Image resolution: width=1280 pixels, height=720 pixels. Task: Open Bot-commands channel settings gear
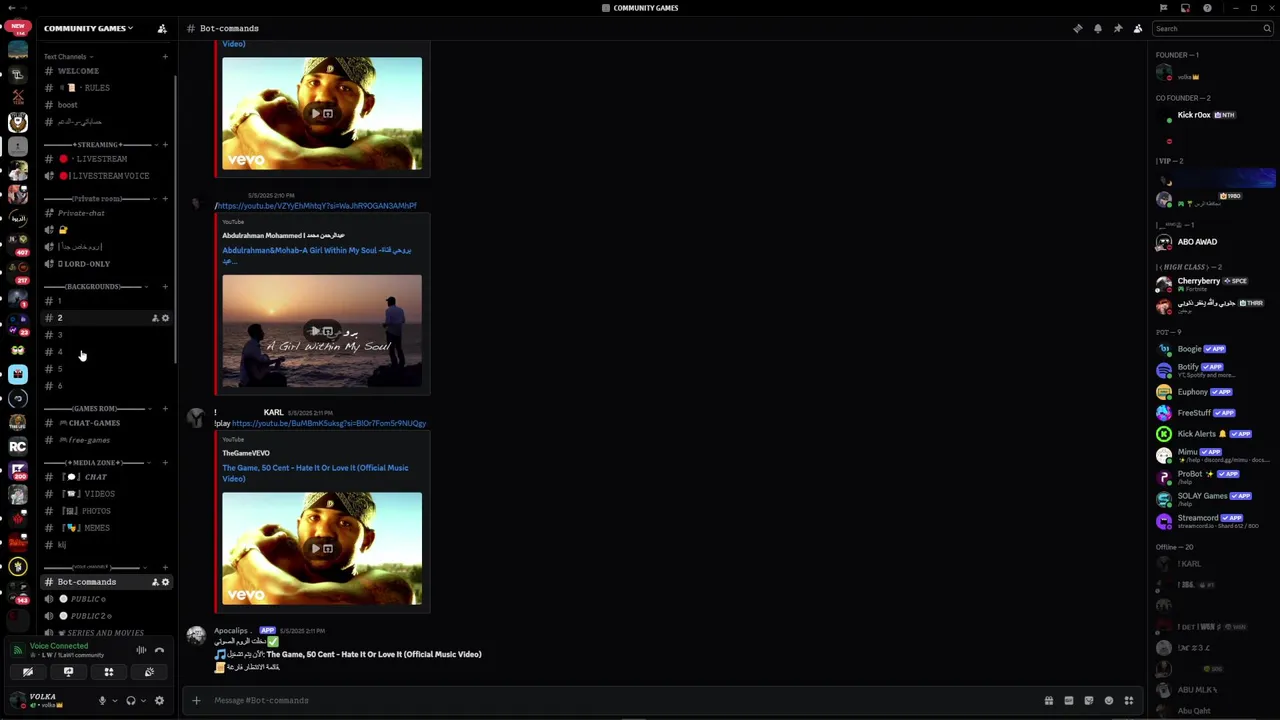point(166,582)
